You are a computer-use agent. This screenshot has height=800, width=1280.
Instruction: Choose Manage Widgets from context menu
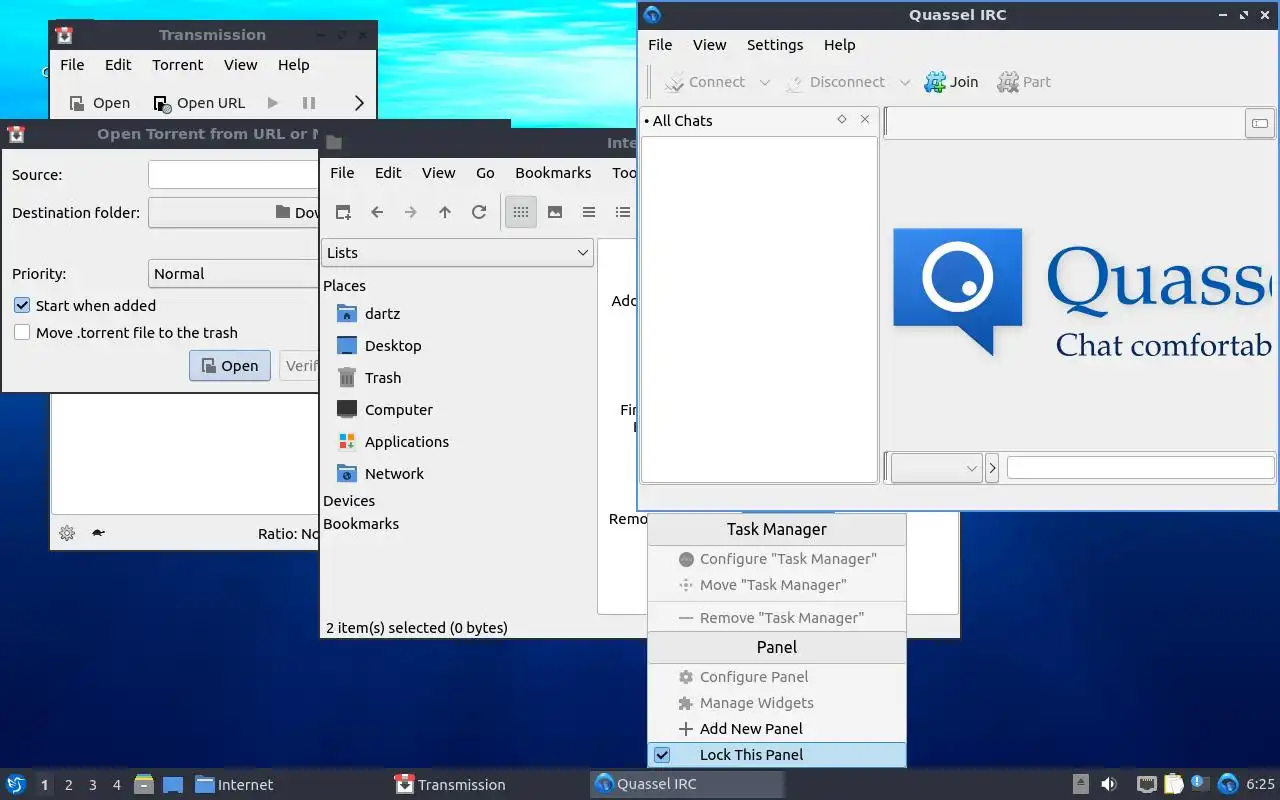(x=777, y=703)
